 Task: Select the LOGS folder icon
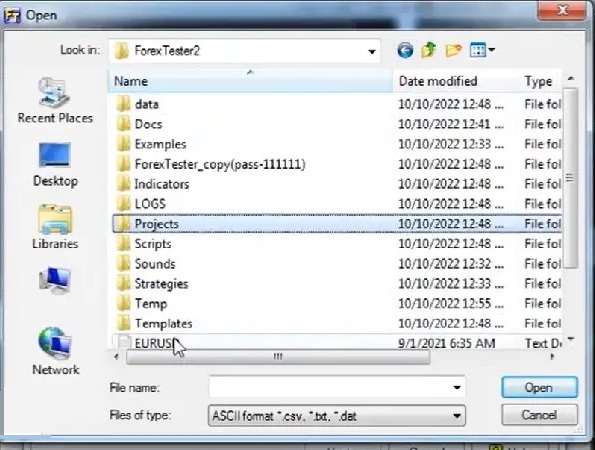tap(123, 204)
